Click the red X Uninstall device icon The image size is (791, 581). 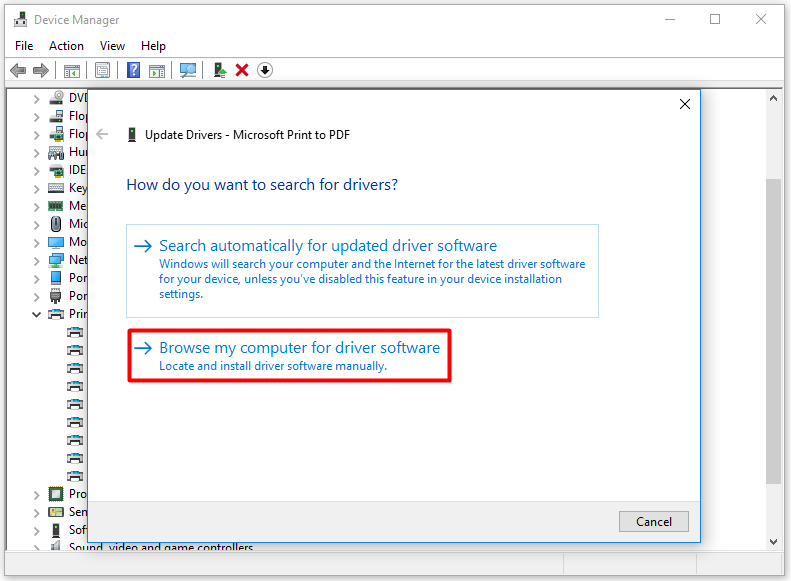[242, 70]
